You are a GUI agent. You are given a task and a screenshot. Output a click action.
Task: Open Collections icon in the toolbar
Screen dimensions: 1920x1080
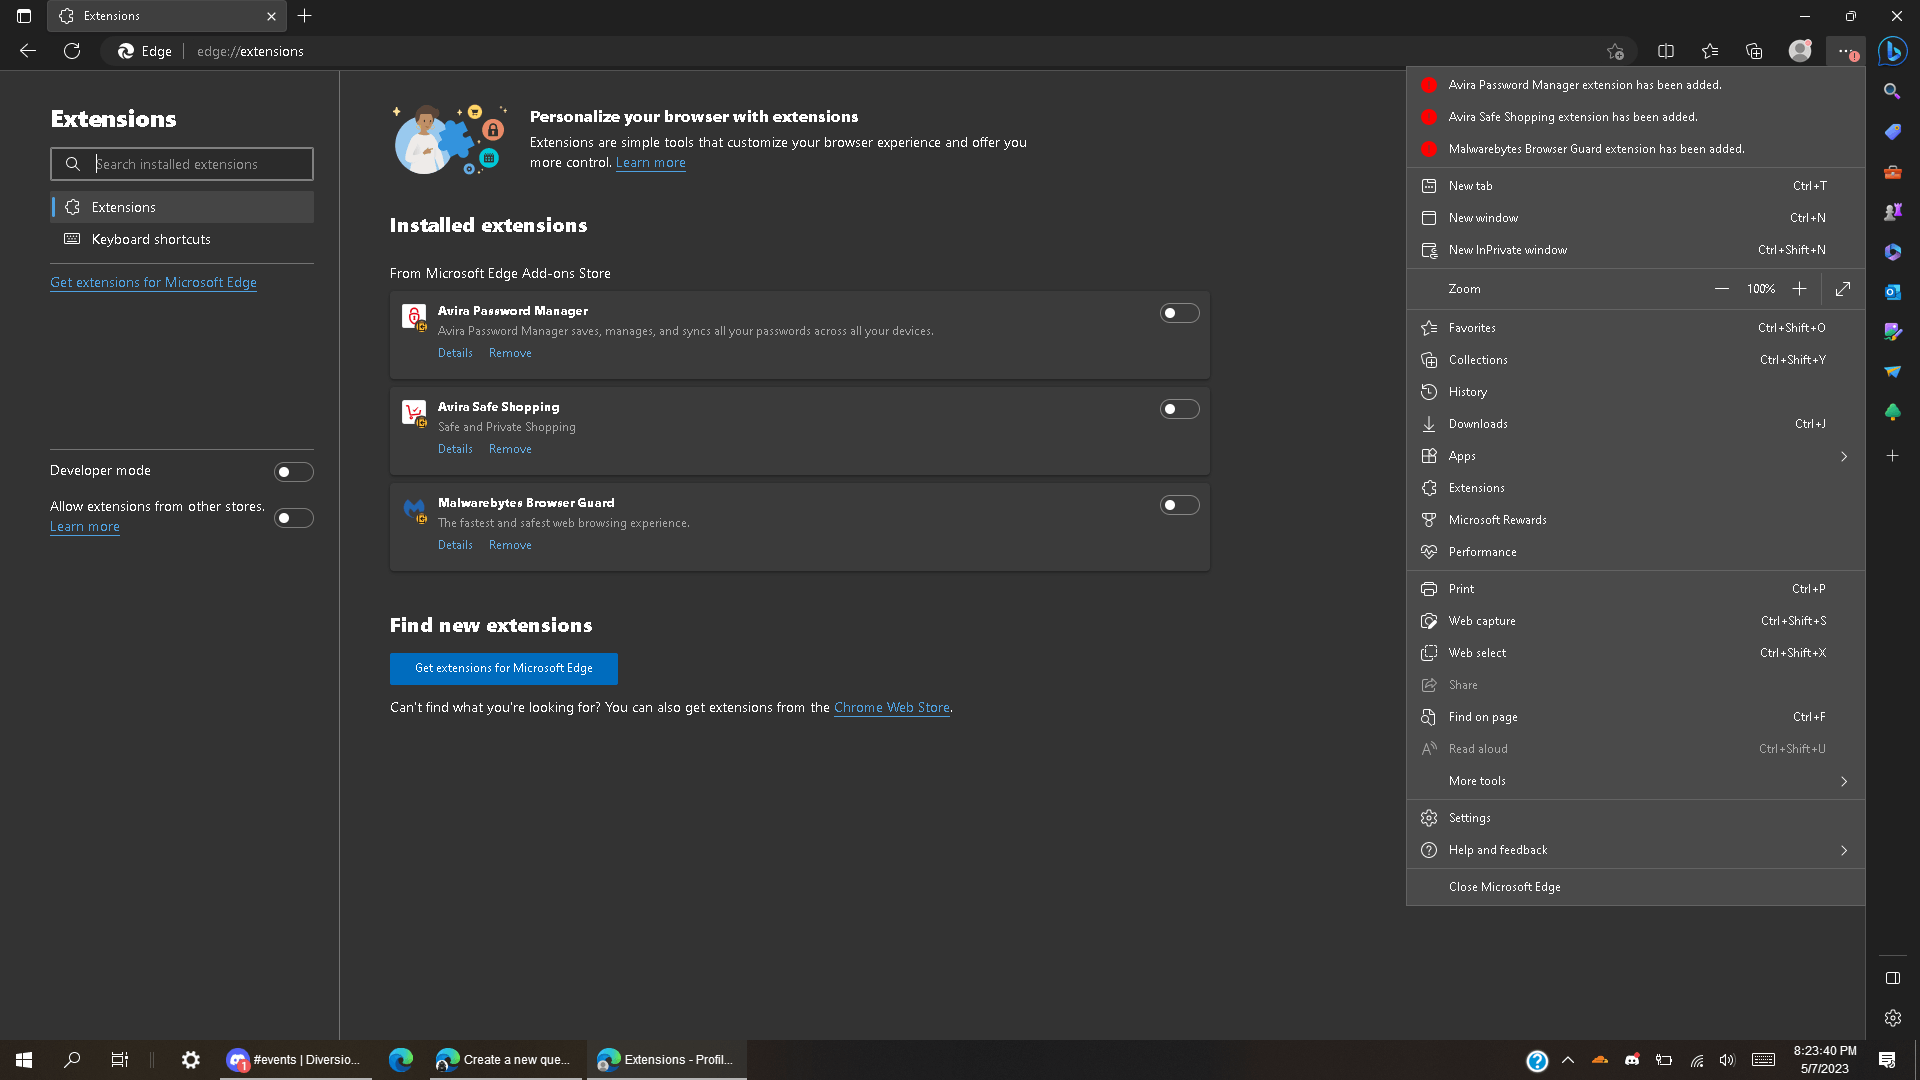click(1754, 51)
